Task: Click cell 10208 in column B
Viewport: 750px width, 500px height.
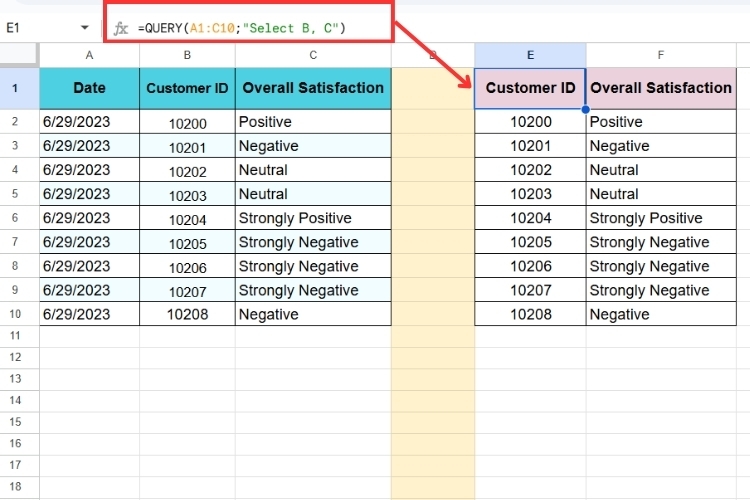Action: (x=187, y=314)
